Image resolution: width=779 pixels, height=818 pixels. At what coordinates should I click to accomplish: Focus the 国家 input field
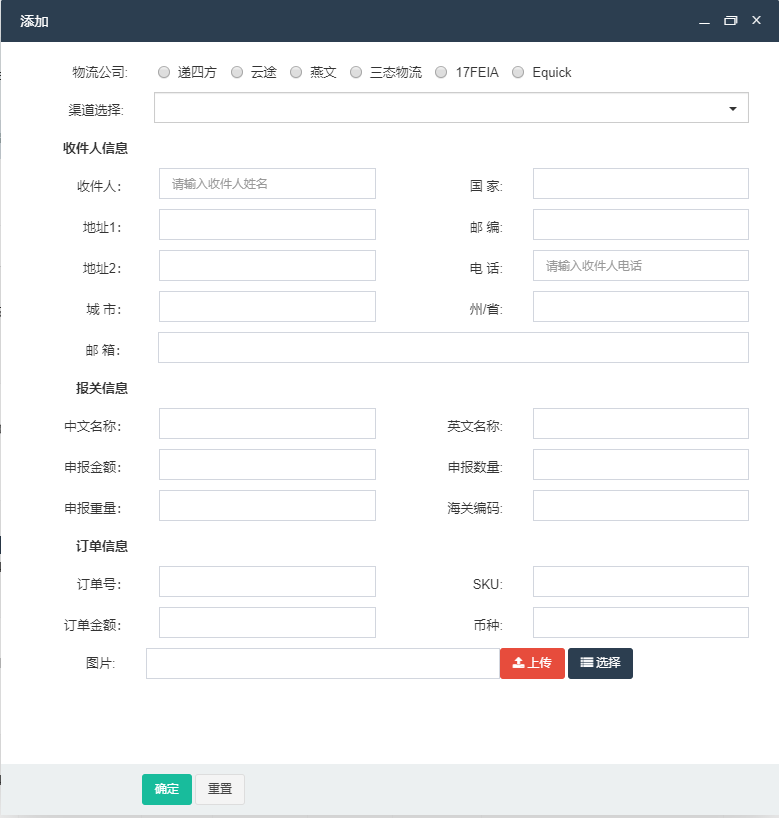(x=641, y=184)
